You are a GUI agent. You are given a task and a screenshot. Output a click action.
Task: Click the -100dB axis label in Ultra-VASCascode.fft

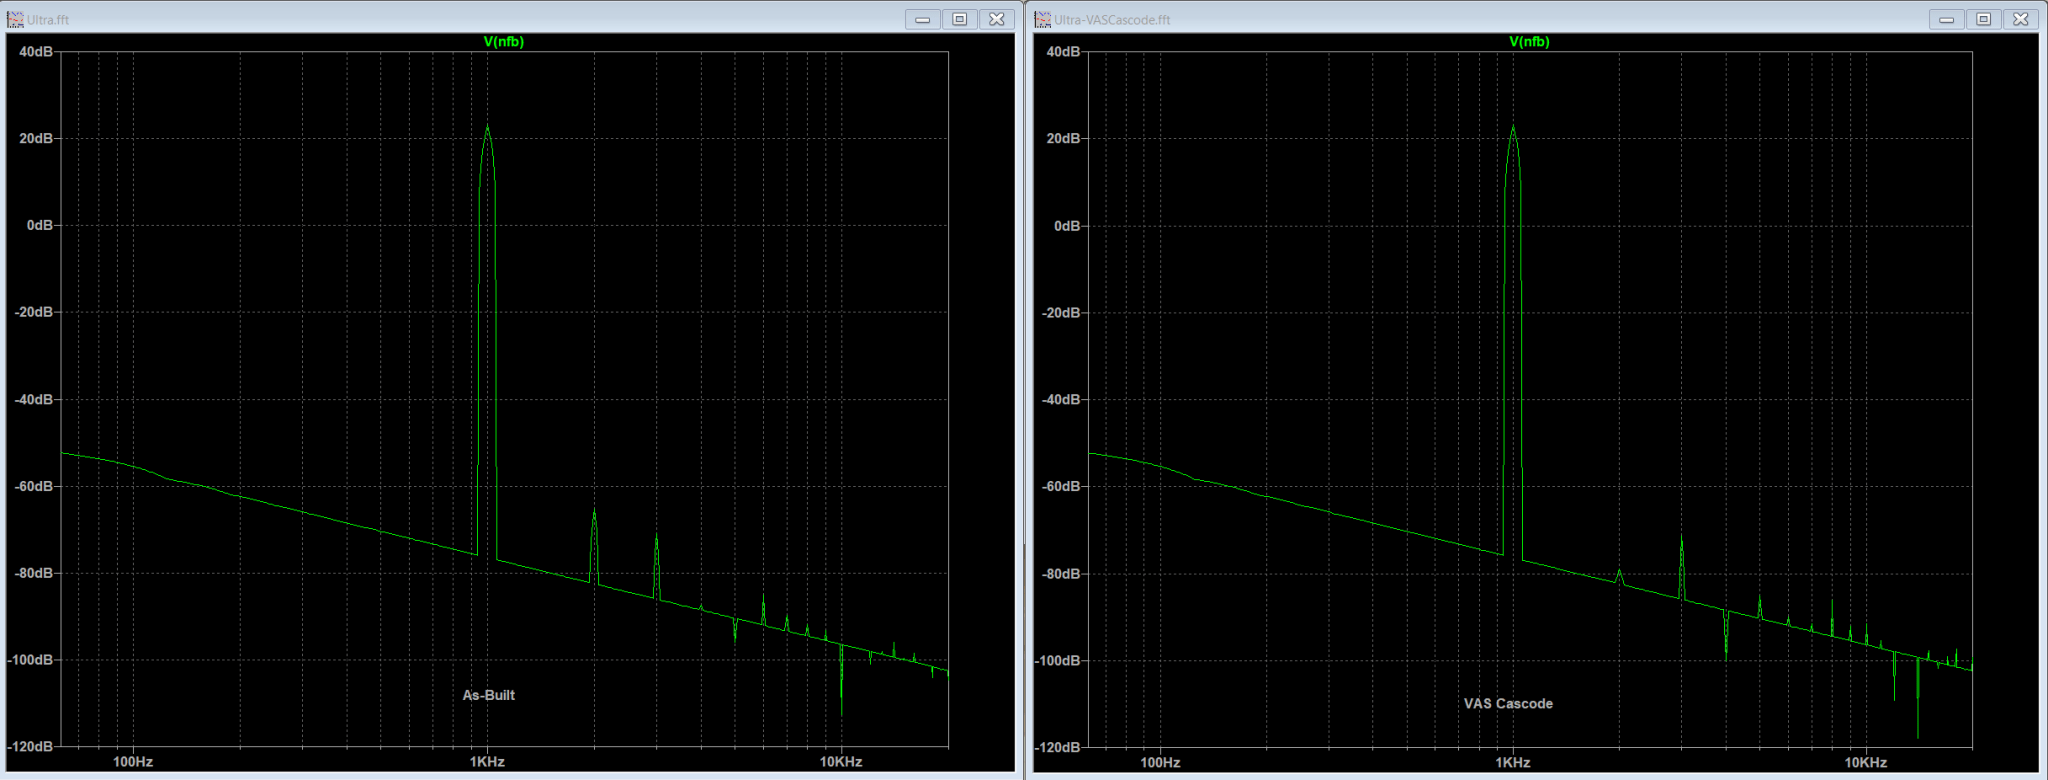[1057, 661]
